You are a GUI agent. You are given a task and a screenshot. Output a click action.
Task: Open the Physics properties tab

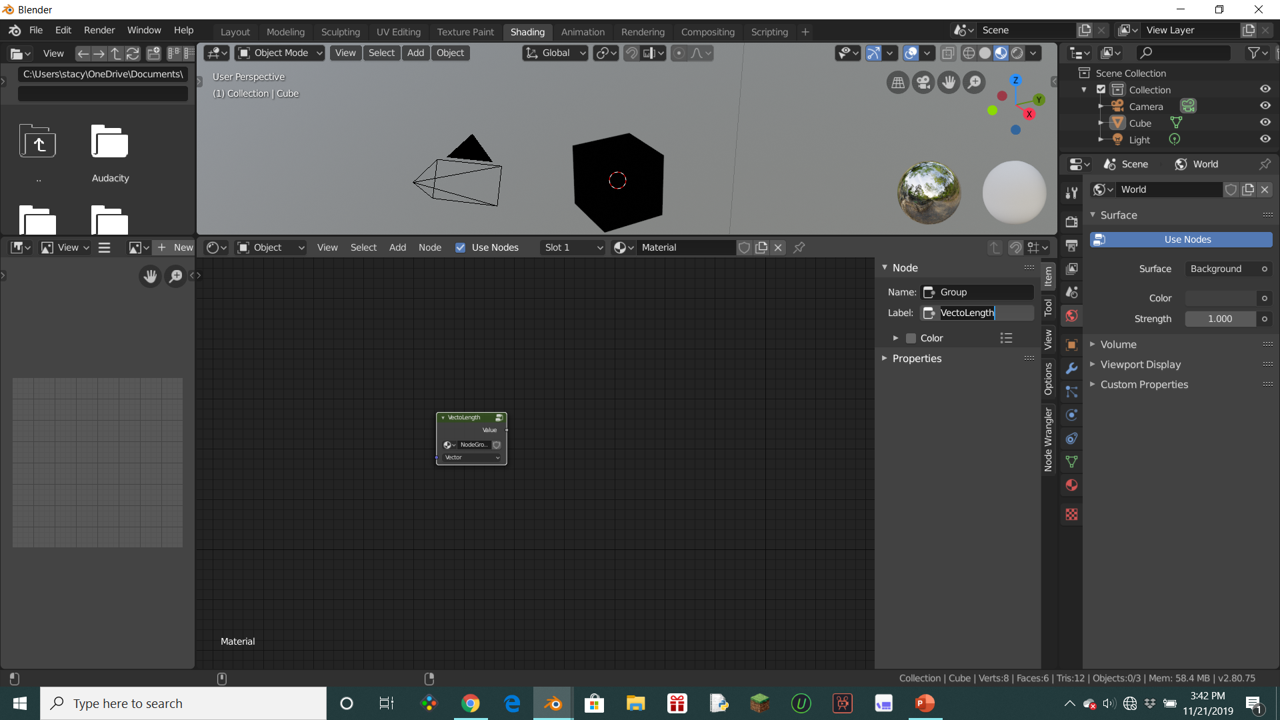coord(1071,415)
